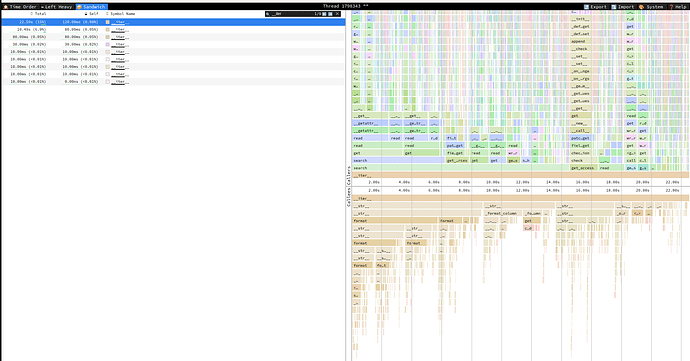This screenshot has width=690, height=361.
Task: Select the row whose Self is 0.00ms
Action: [x=173, y=82]
